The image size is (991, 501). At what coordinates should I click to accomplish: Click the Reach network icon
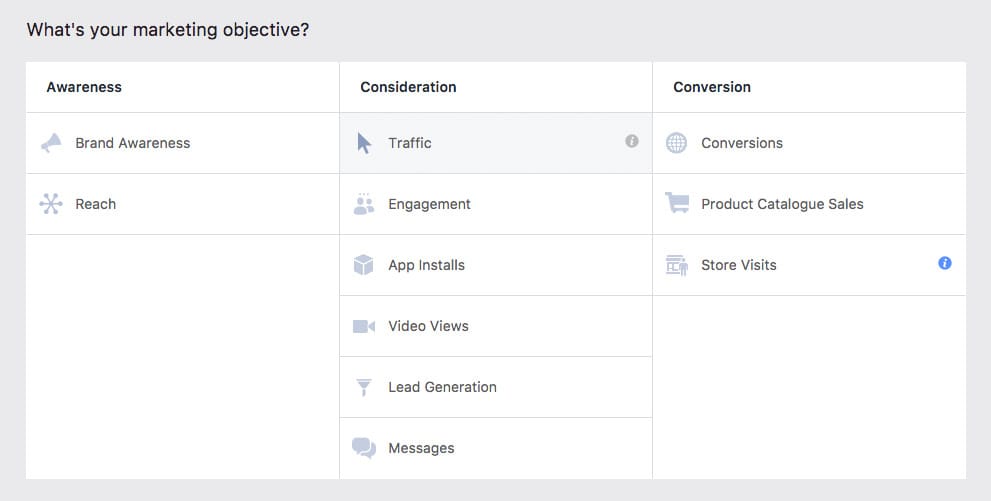coord(51,204)
